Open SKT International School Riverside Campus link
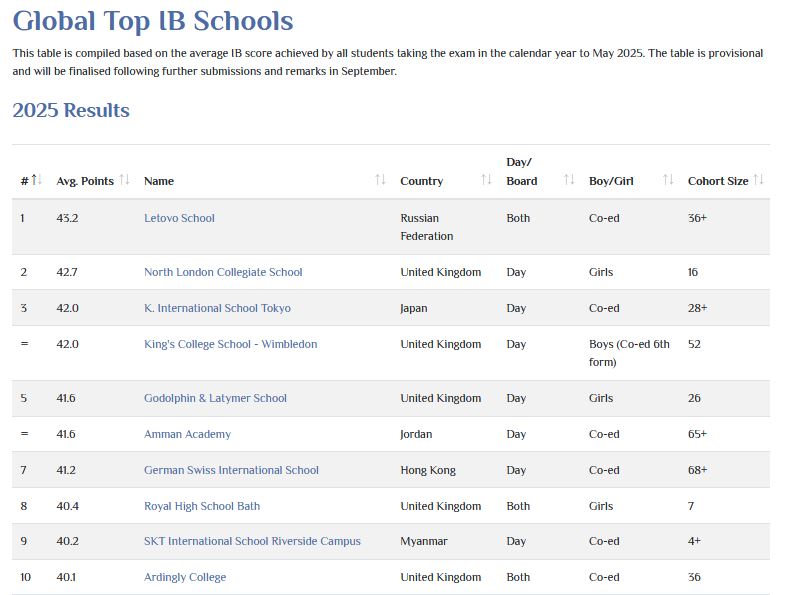Viewport: 788px width, 595px height. click(252, 541)
